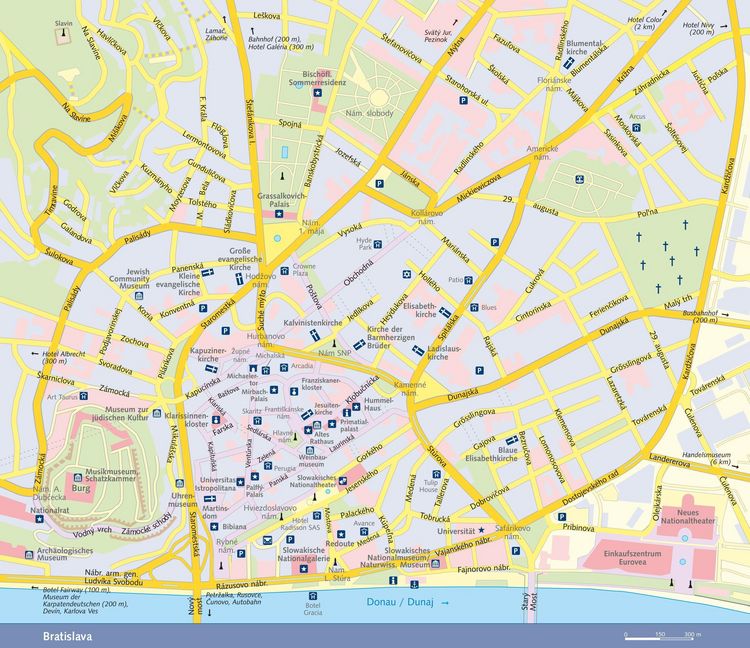This screenshot has width=750, height=648.
Task: Click the map scale bar
Action: click(x=660, y=637)
